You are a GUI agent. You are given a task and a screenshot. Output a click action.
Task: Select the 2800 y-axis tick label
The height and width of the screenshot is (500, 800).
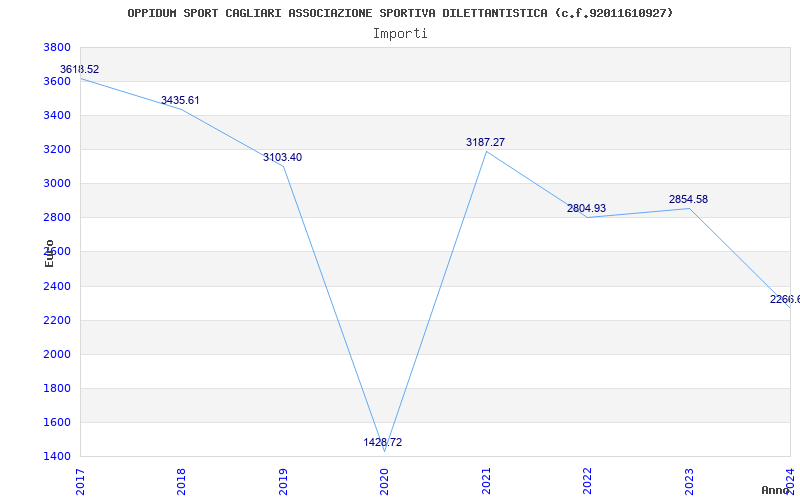(56, 218)
